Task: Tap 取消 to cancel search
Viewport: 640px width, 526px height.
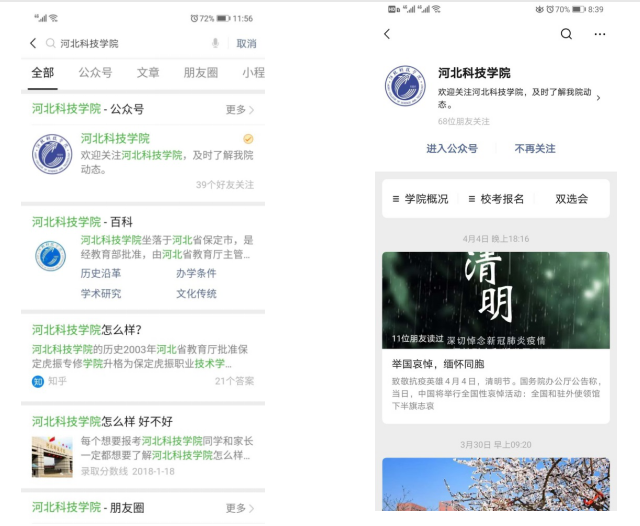Action: (x=247, y=43)
